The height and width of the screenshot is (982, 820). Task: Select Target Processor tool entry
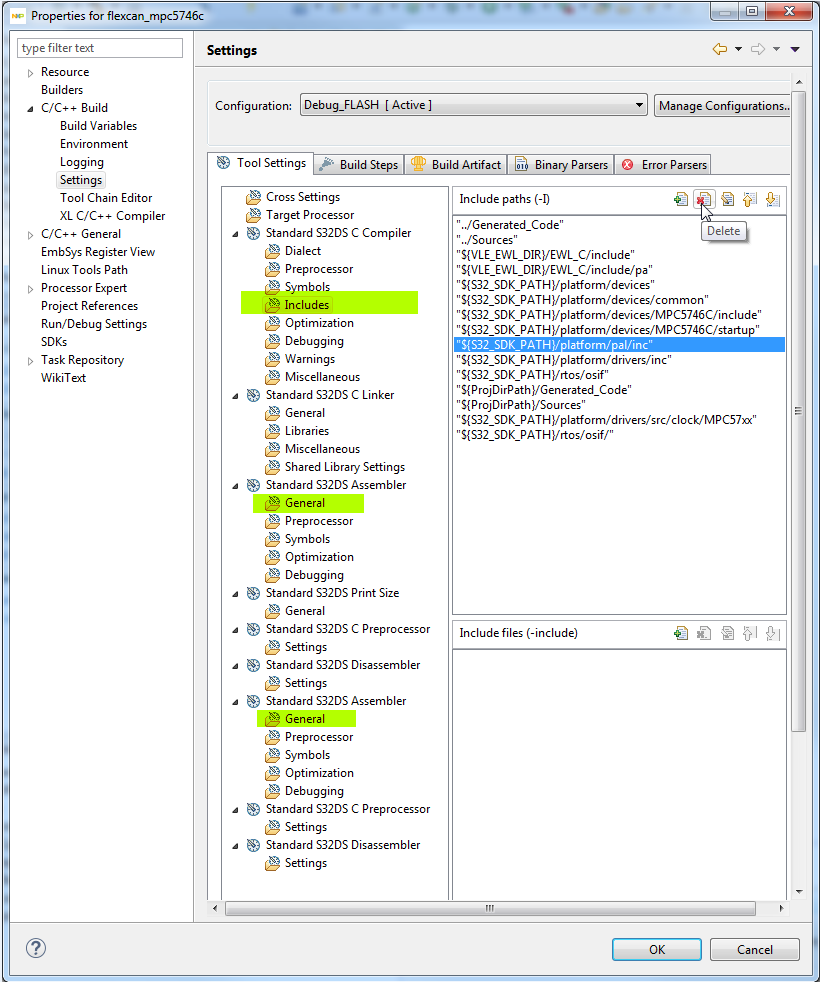pos(309,215)
